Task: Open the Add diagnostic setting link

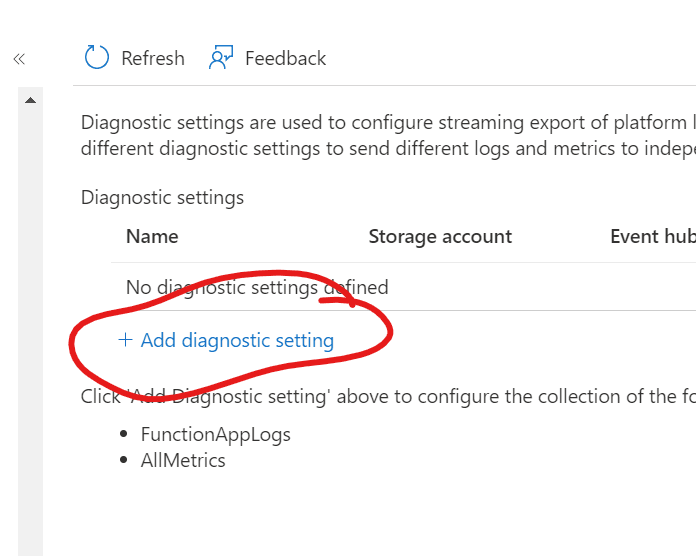Action: point(237,340)
